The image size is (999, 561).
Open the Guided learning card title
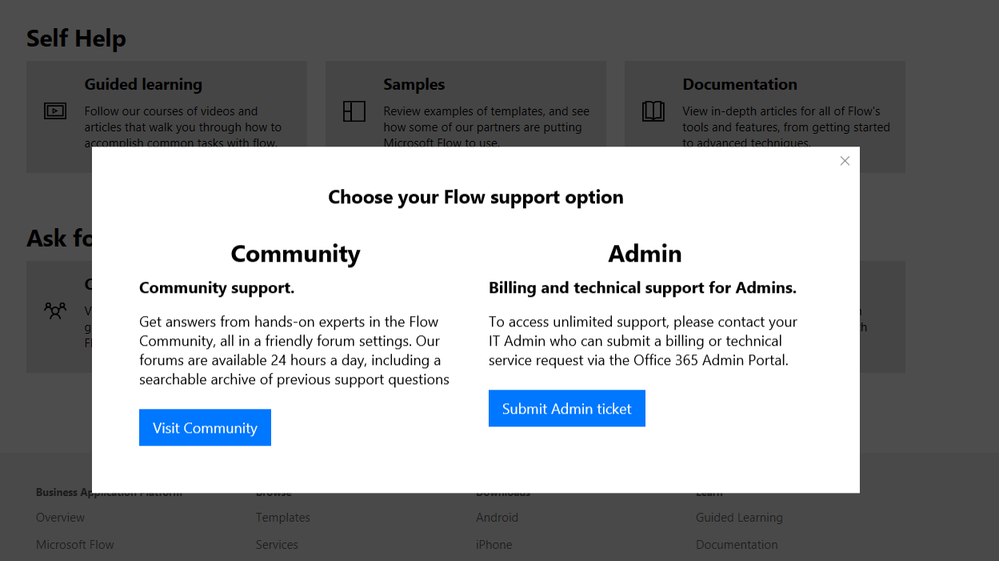click(143, 84)
